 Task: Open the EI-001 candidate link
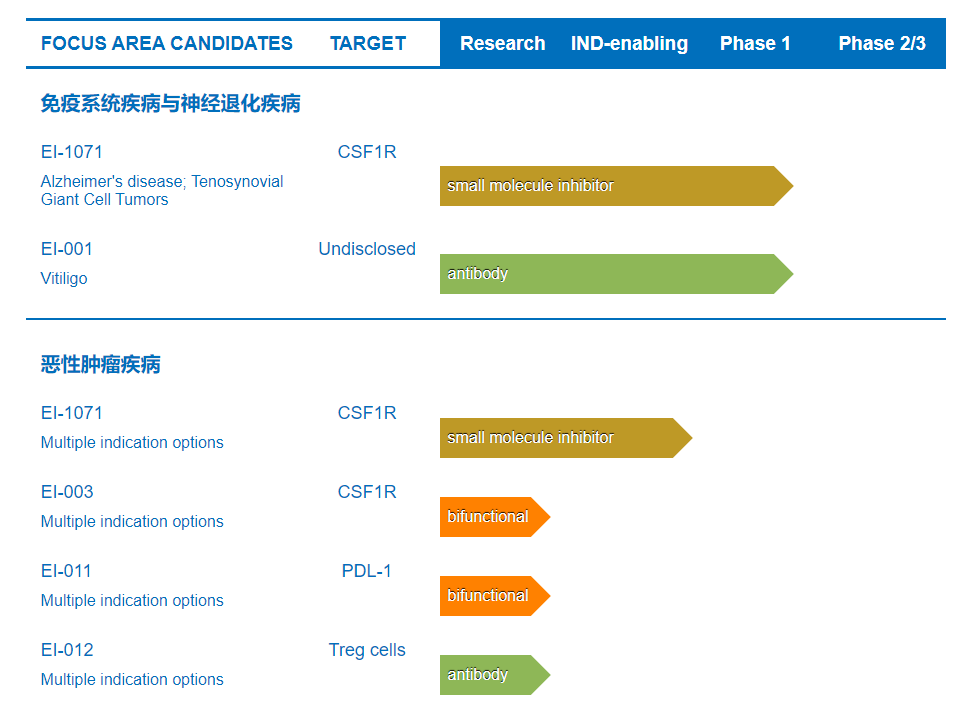(x=67, y=249)
